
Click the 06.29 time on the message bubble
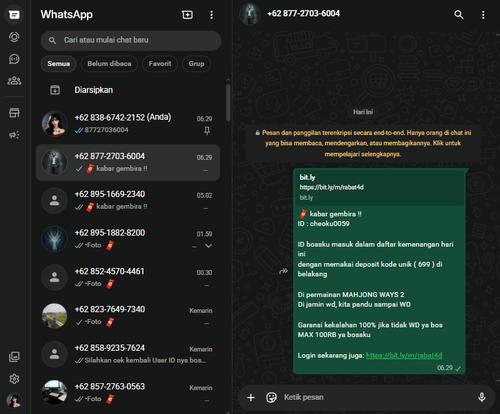(445, 368)
